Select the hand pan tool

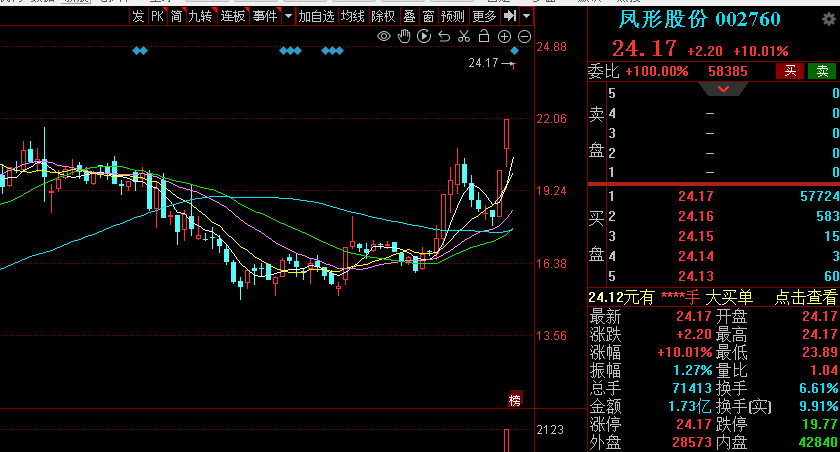tap(404, 36)
